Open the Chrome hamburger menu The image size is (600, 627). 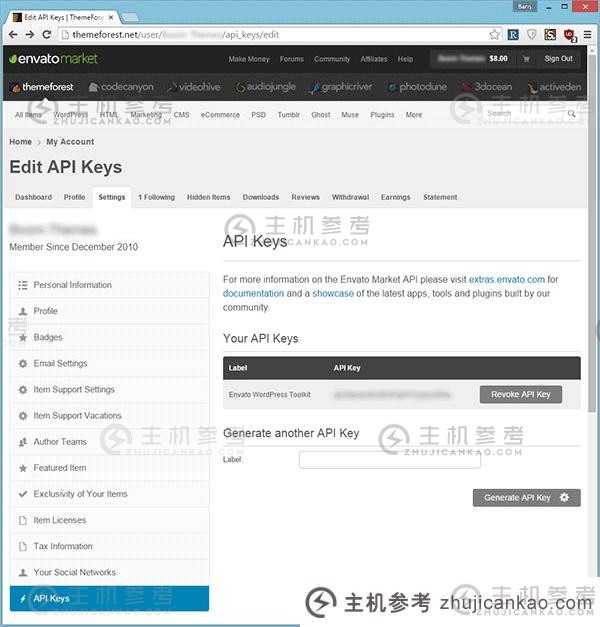pos(587,35)
